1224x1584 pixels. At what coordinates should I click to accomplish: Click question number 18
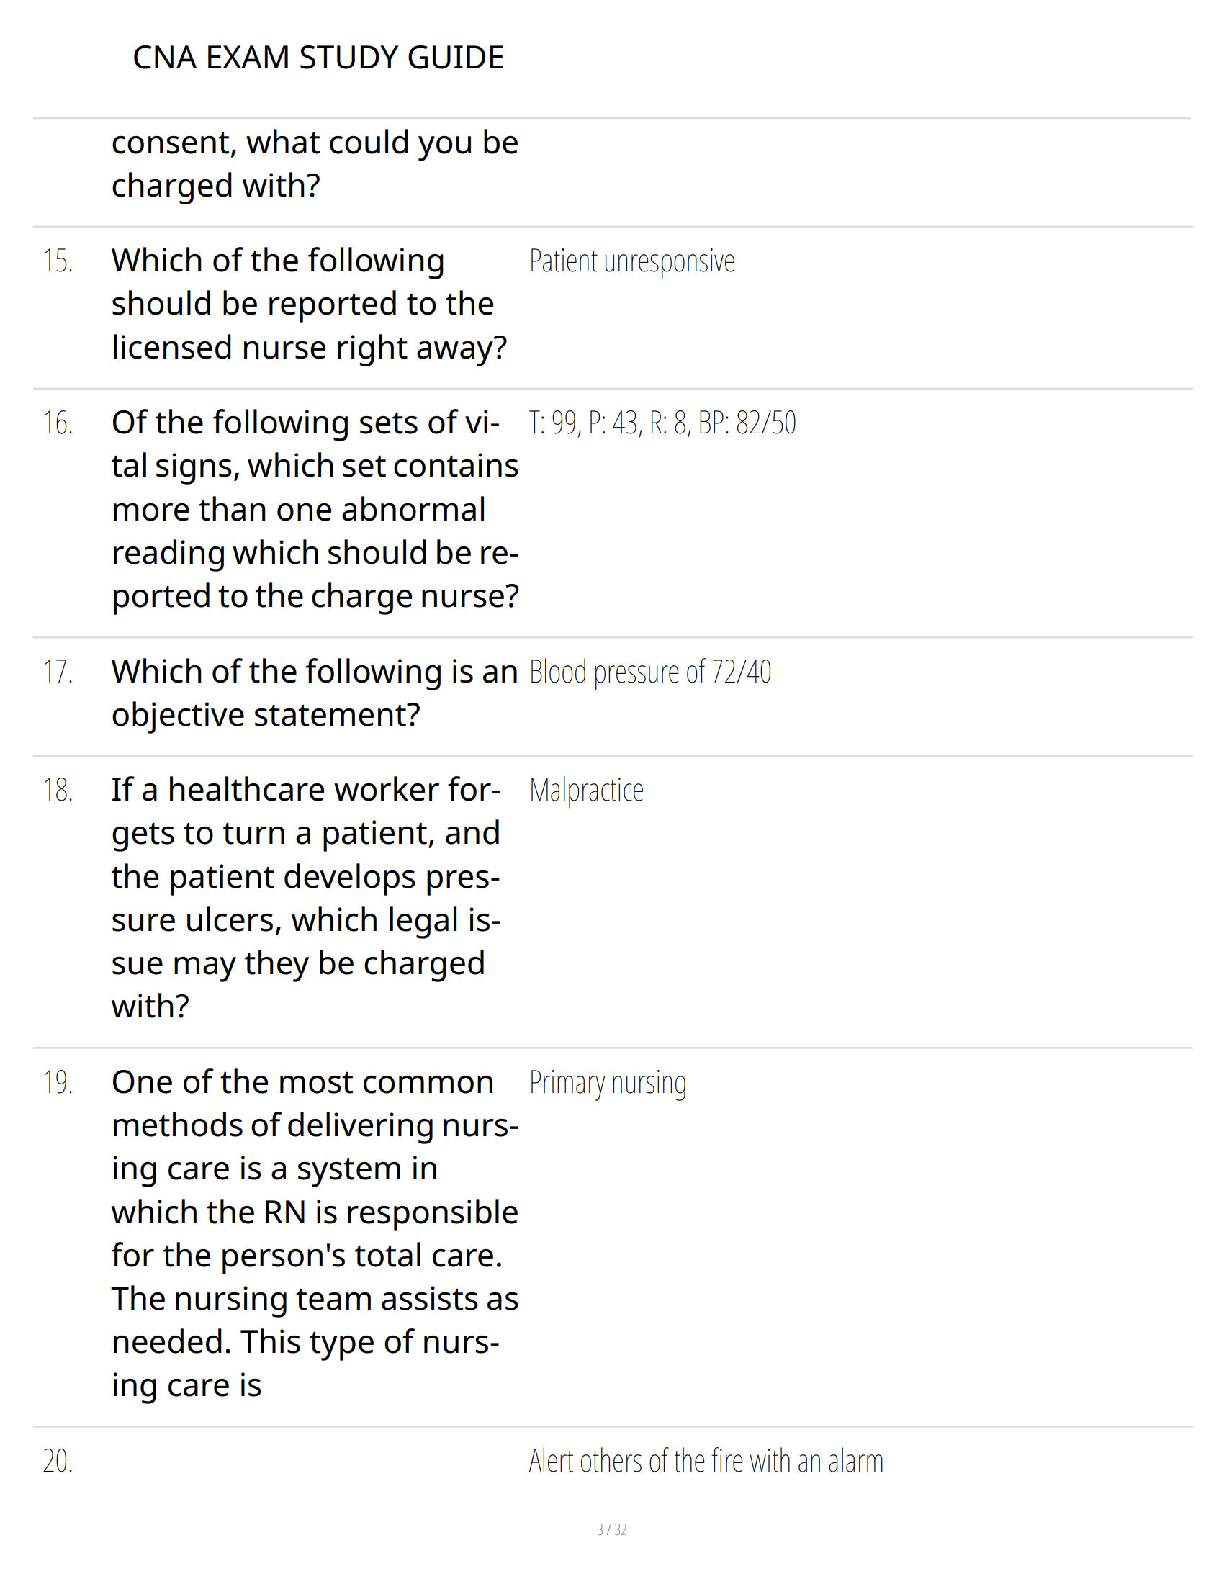(x=57, y=791)
